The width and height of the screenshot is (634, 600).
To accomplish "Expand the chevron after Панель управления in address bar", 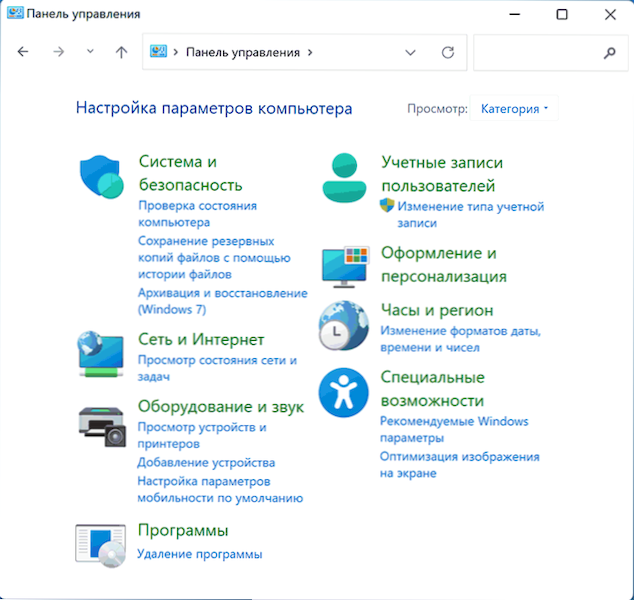I will tap(310, 52).
